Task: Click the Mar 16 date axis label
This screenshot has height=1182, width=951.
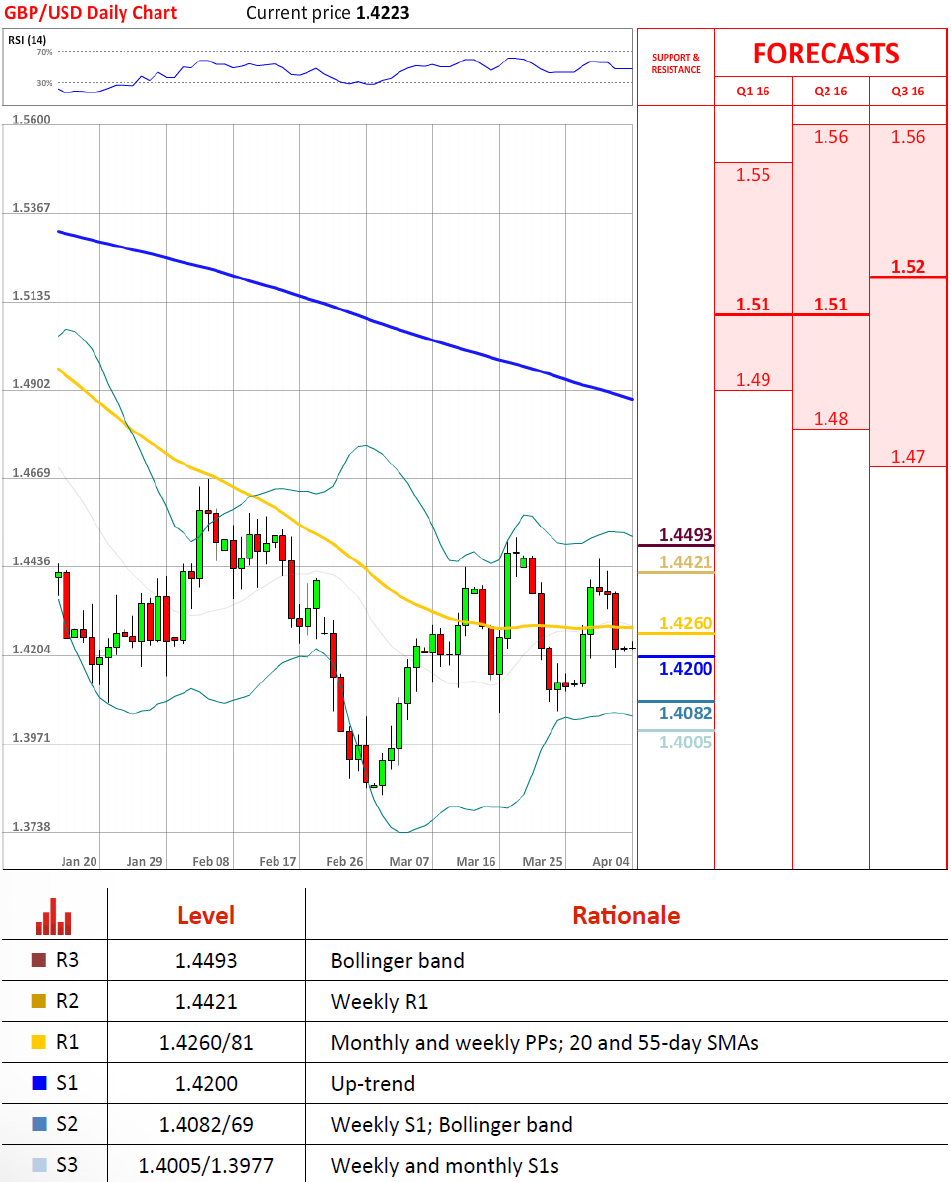Action: [x=476, y=862]
